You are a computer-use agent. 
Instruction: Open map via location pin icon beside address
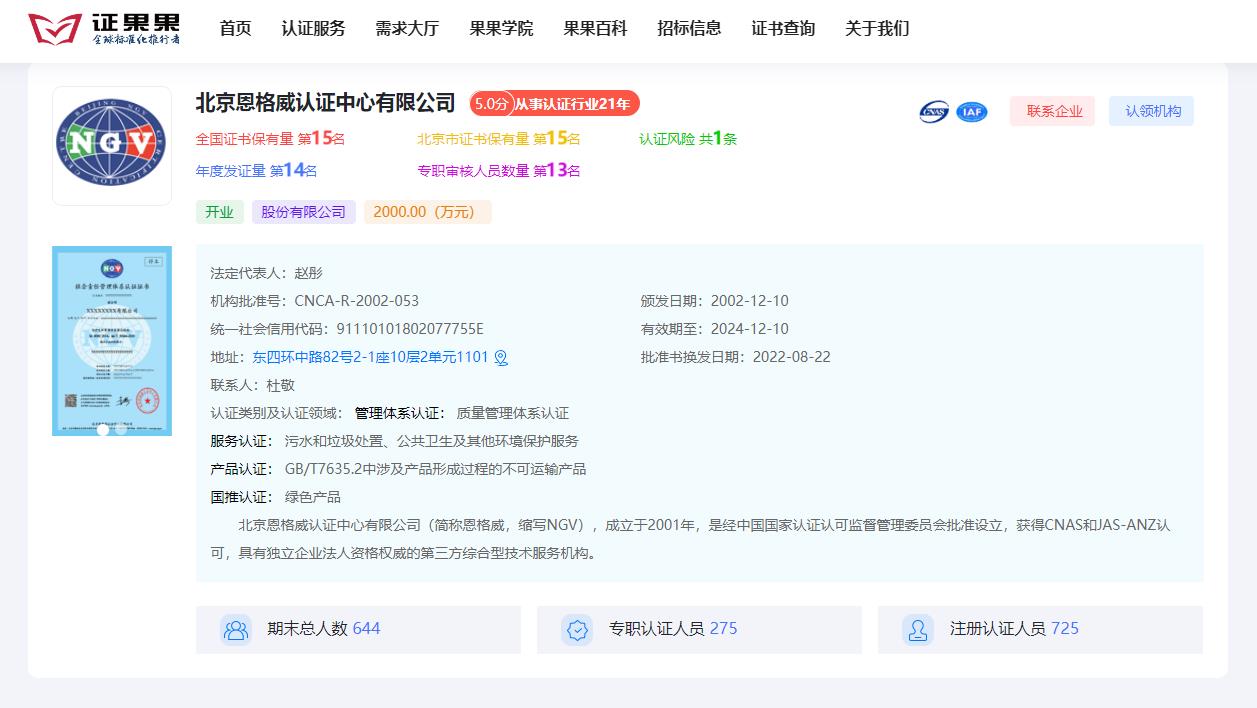click(503, 357)
